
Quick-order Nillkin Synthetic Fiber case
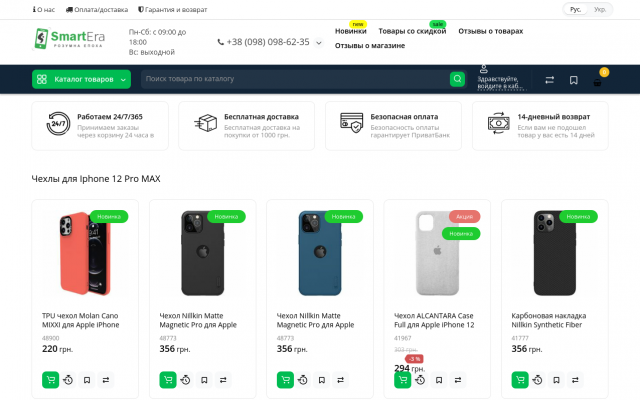click(x=538, y=380)
